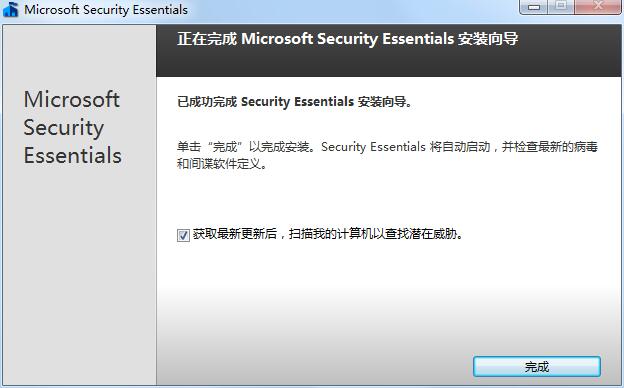Image resolution: width=624 pixels, height=388 pixels.
Task: Click the word Essentials in the left sidebar
Action: 73,155
